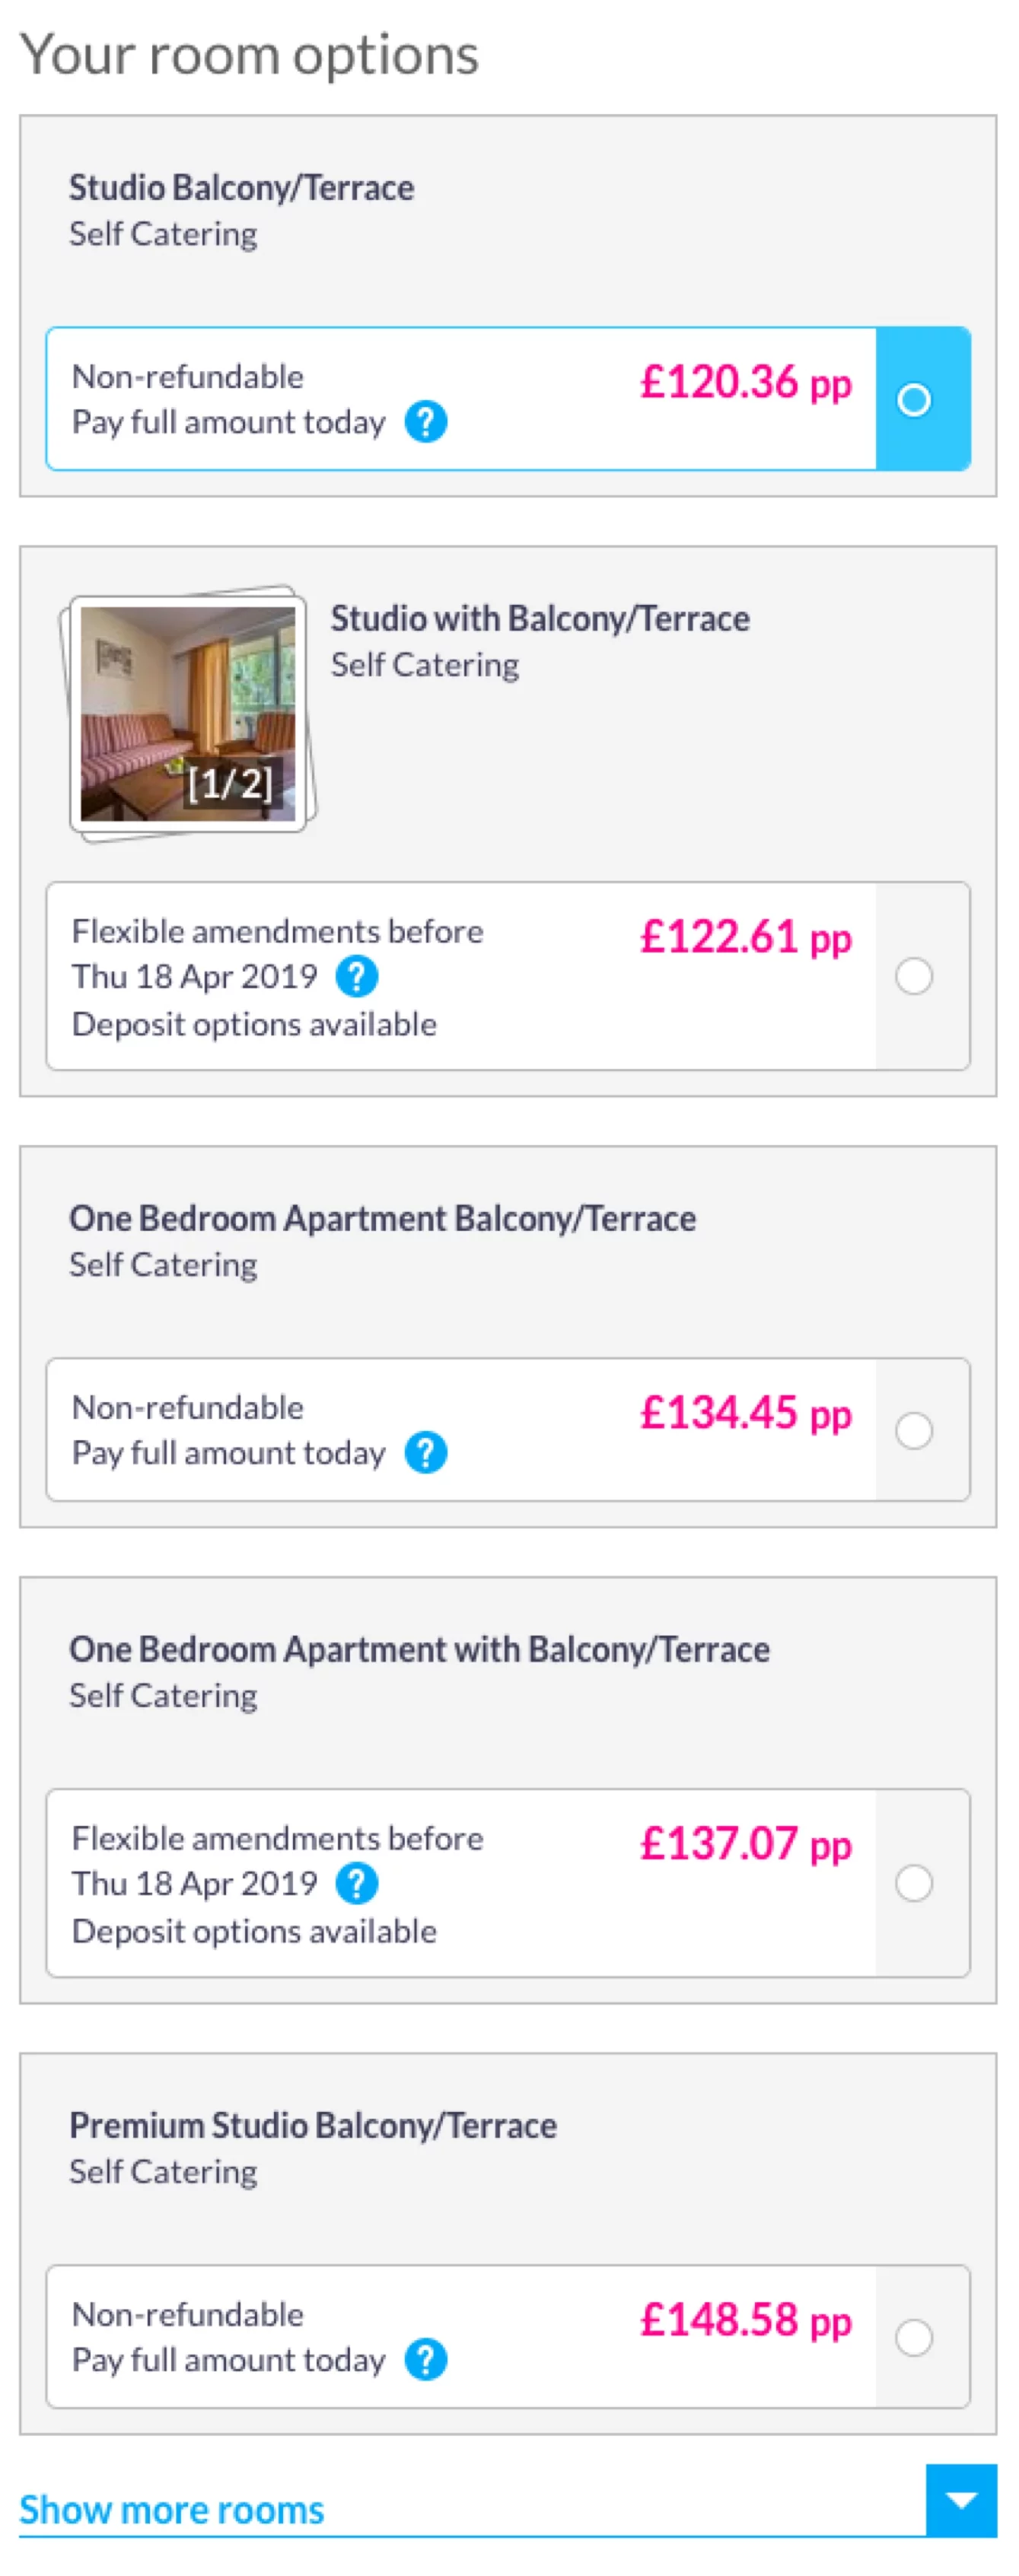The width and height of the screenshot is (1019, 2576).
Task: Open help for the £120.36 non-refundable option
Action: point(425,422)
